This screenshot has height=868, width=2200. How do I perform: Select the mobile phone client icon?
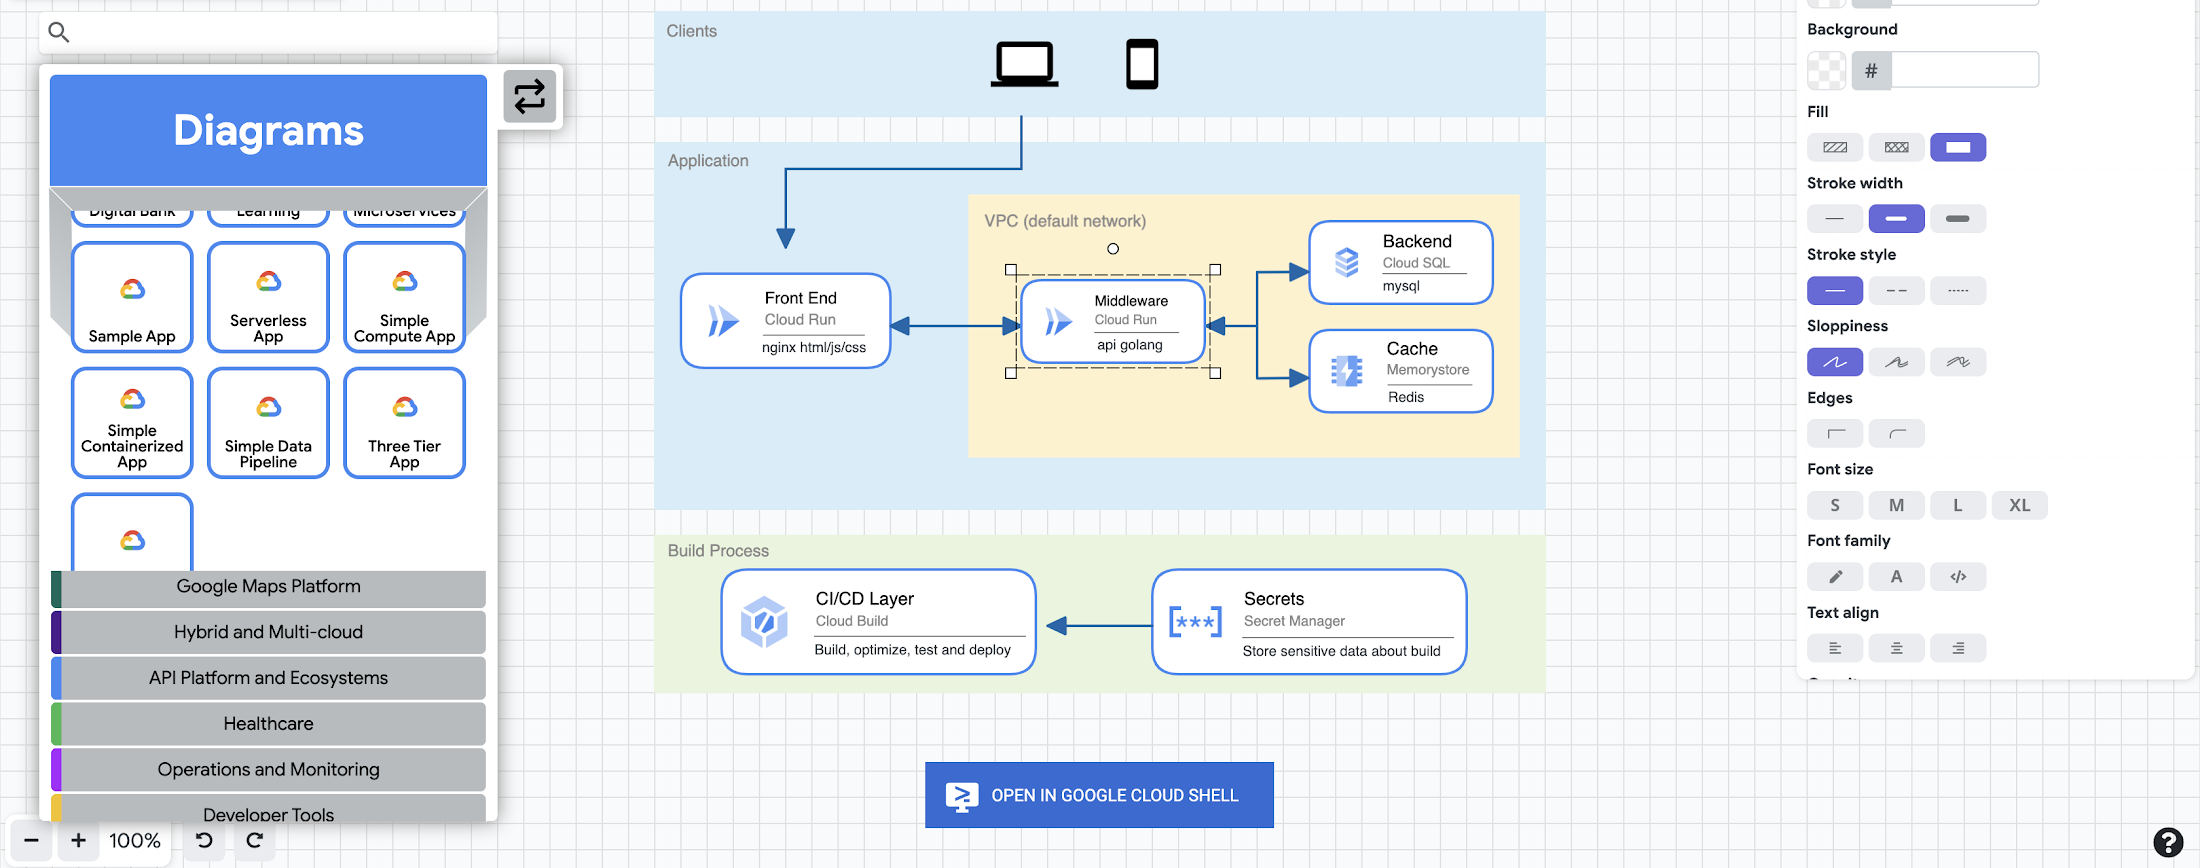1142,65
